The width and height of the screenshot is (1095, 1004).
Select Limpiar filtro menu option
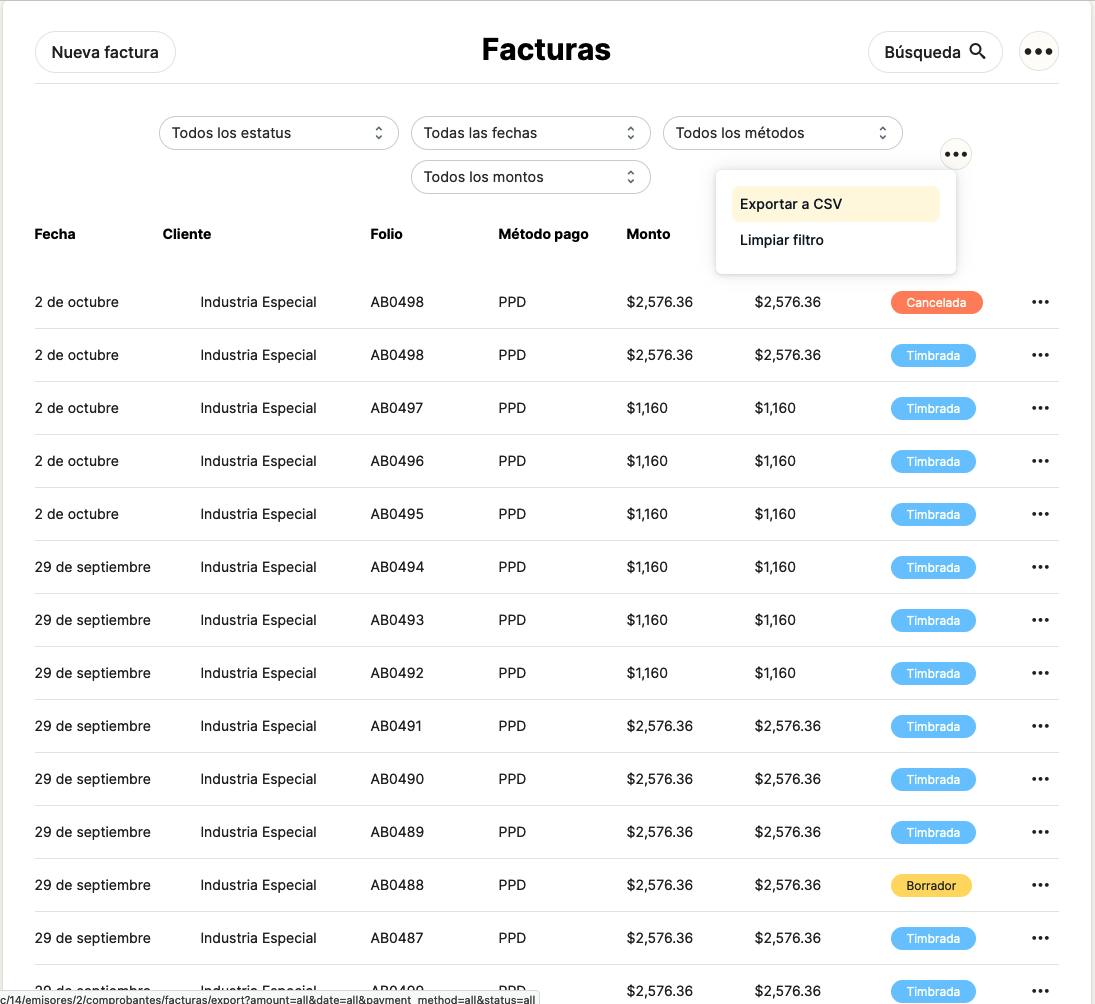[x=782, y=240]
